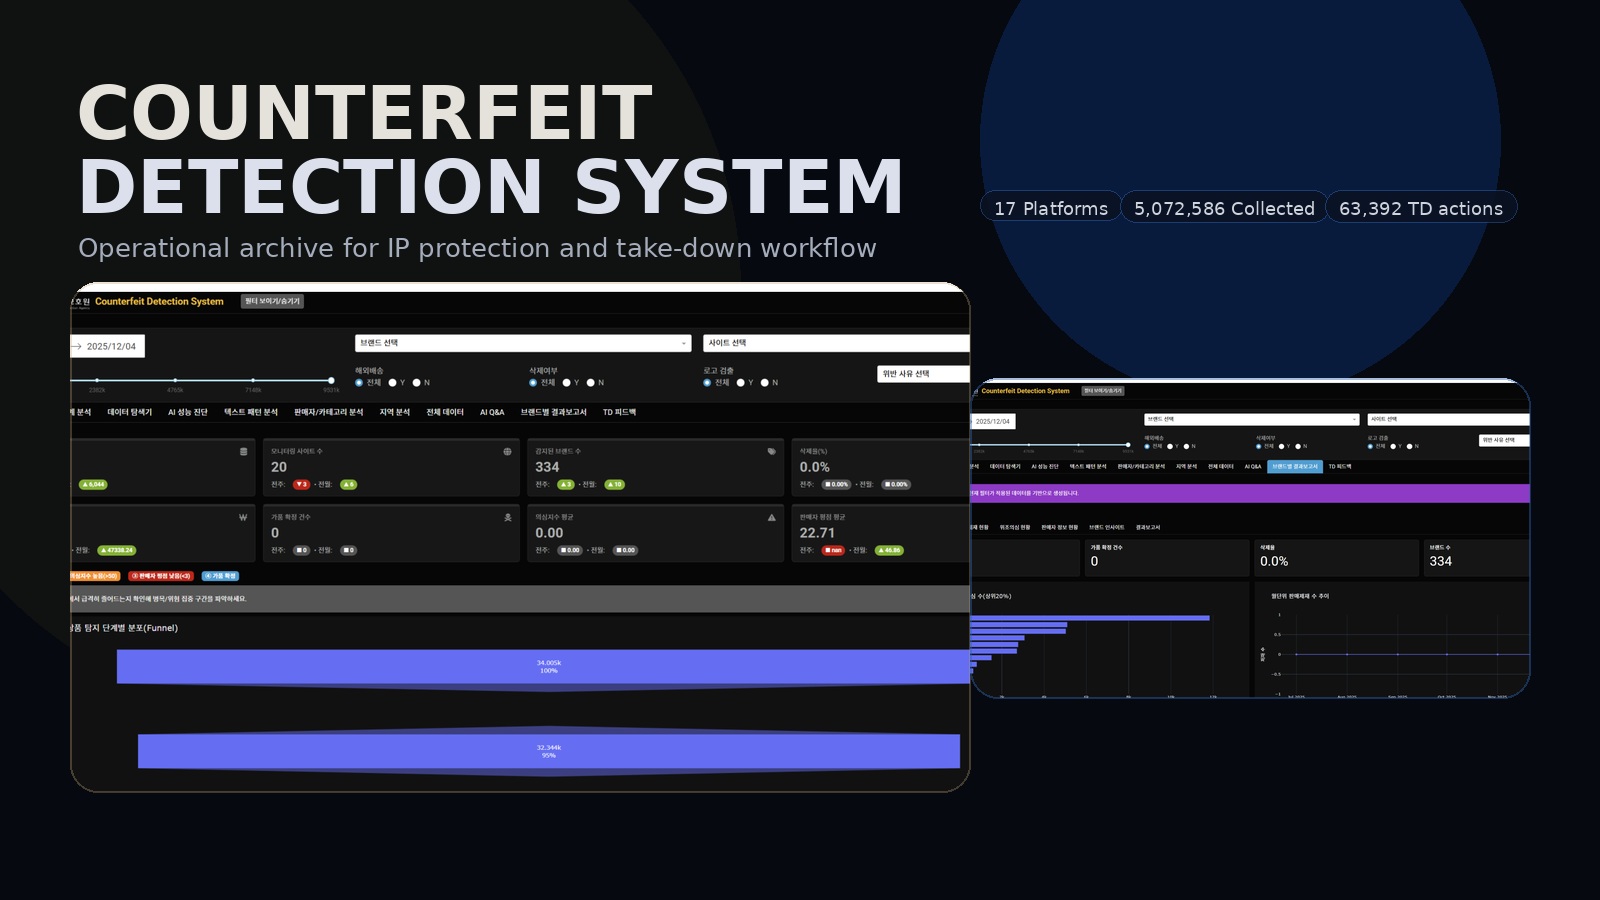Open the 브랜드 선택 dropdown

(521, 343)
